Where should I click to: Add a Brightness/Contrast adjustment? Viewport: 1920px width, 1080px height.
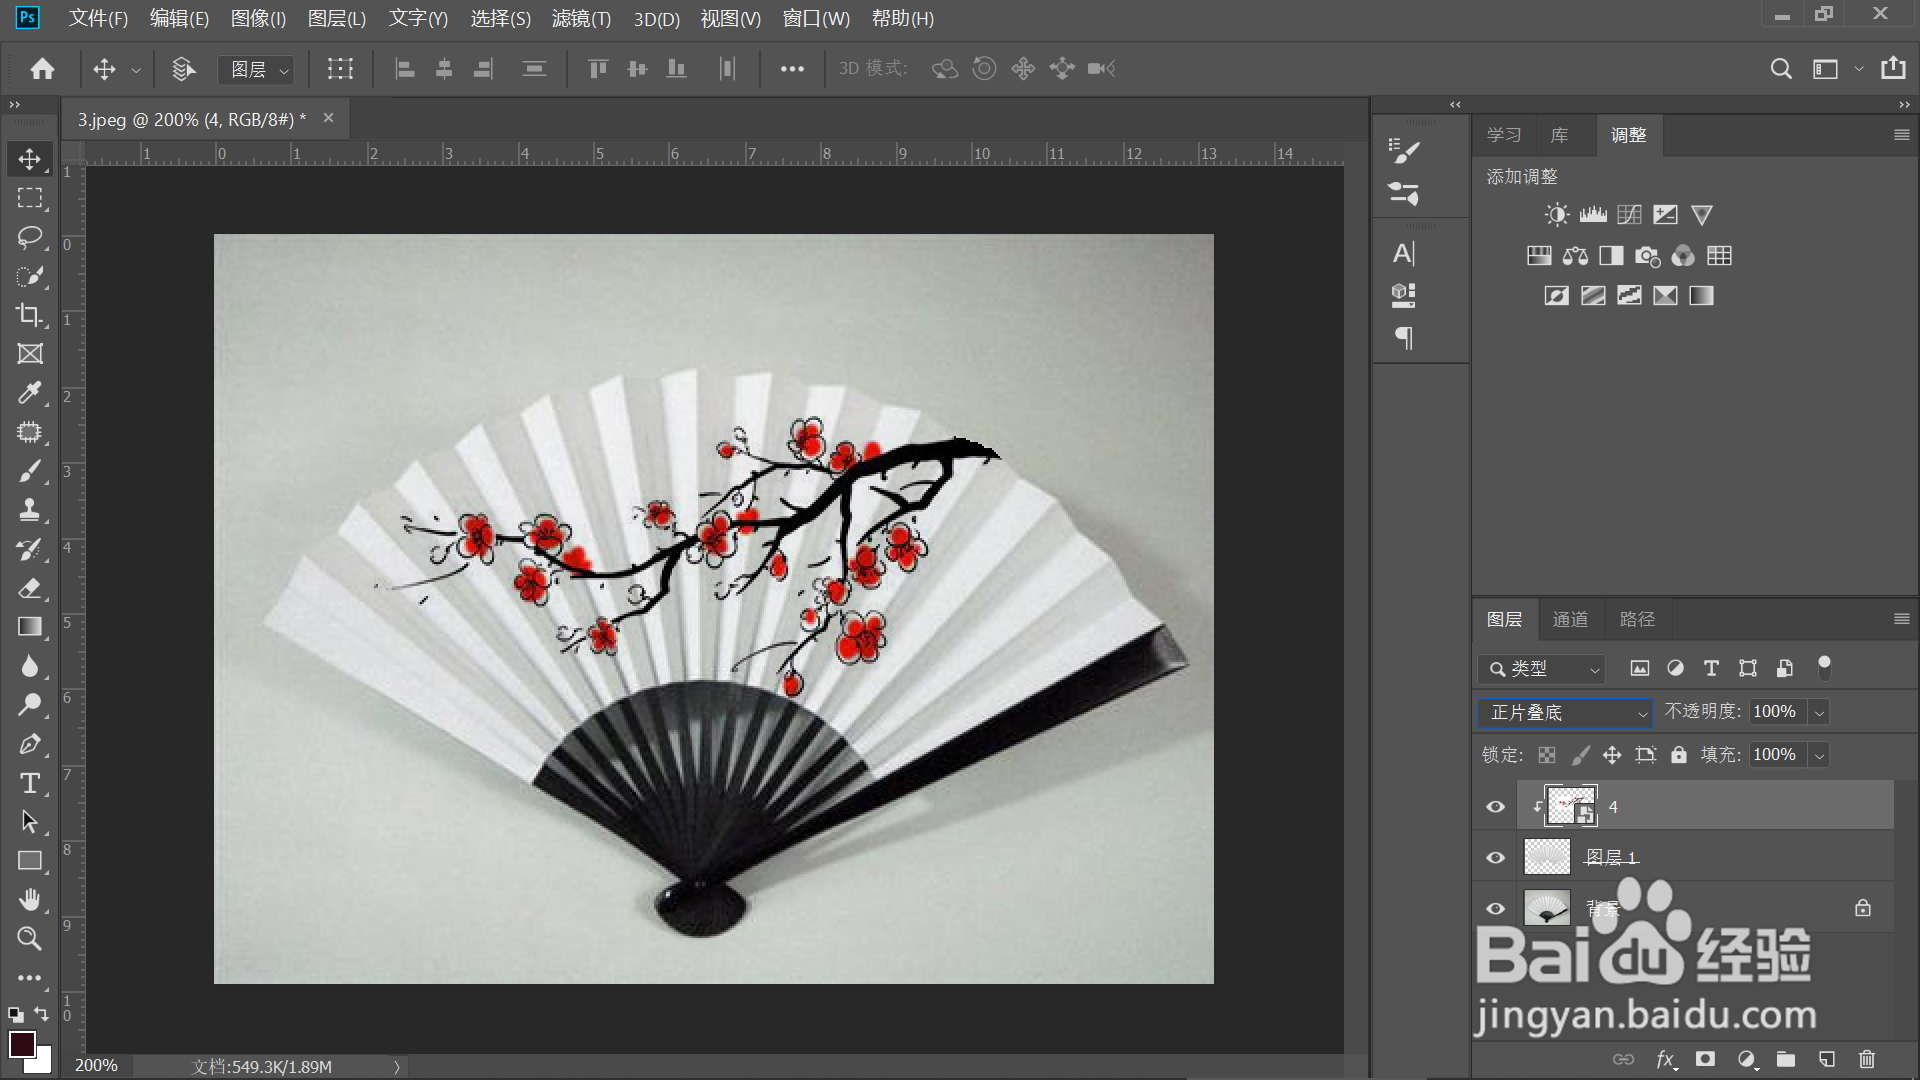(1556, 215)
